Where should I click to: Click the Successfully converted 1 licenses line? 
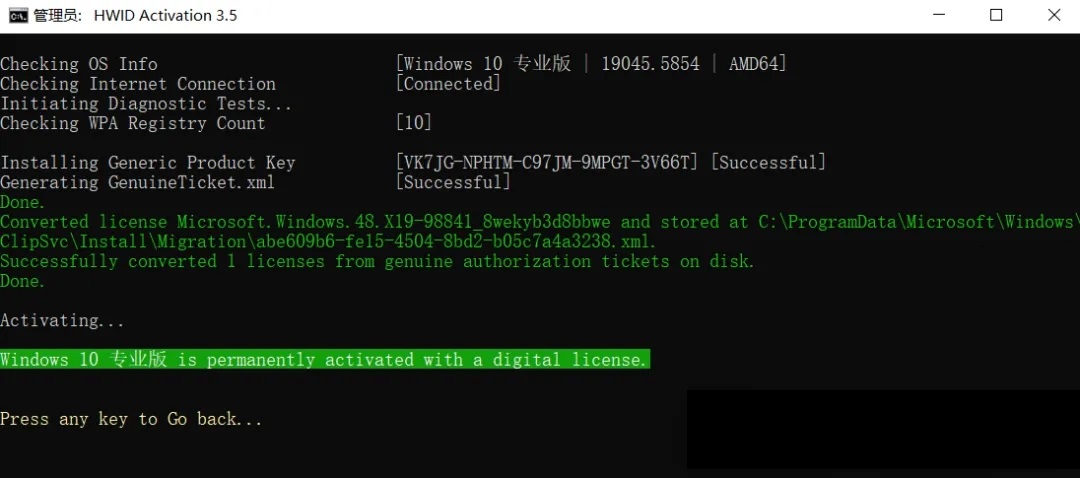pos(377,261)
